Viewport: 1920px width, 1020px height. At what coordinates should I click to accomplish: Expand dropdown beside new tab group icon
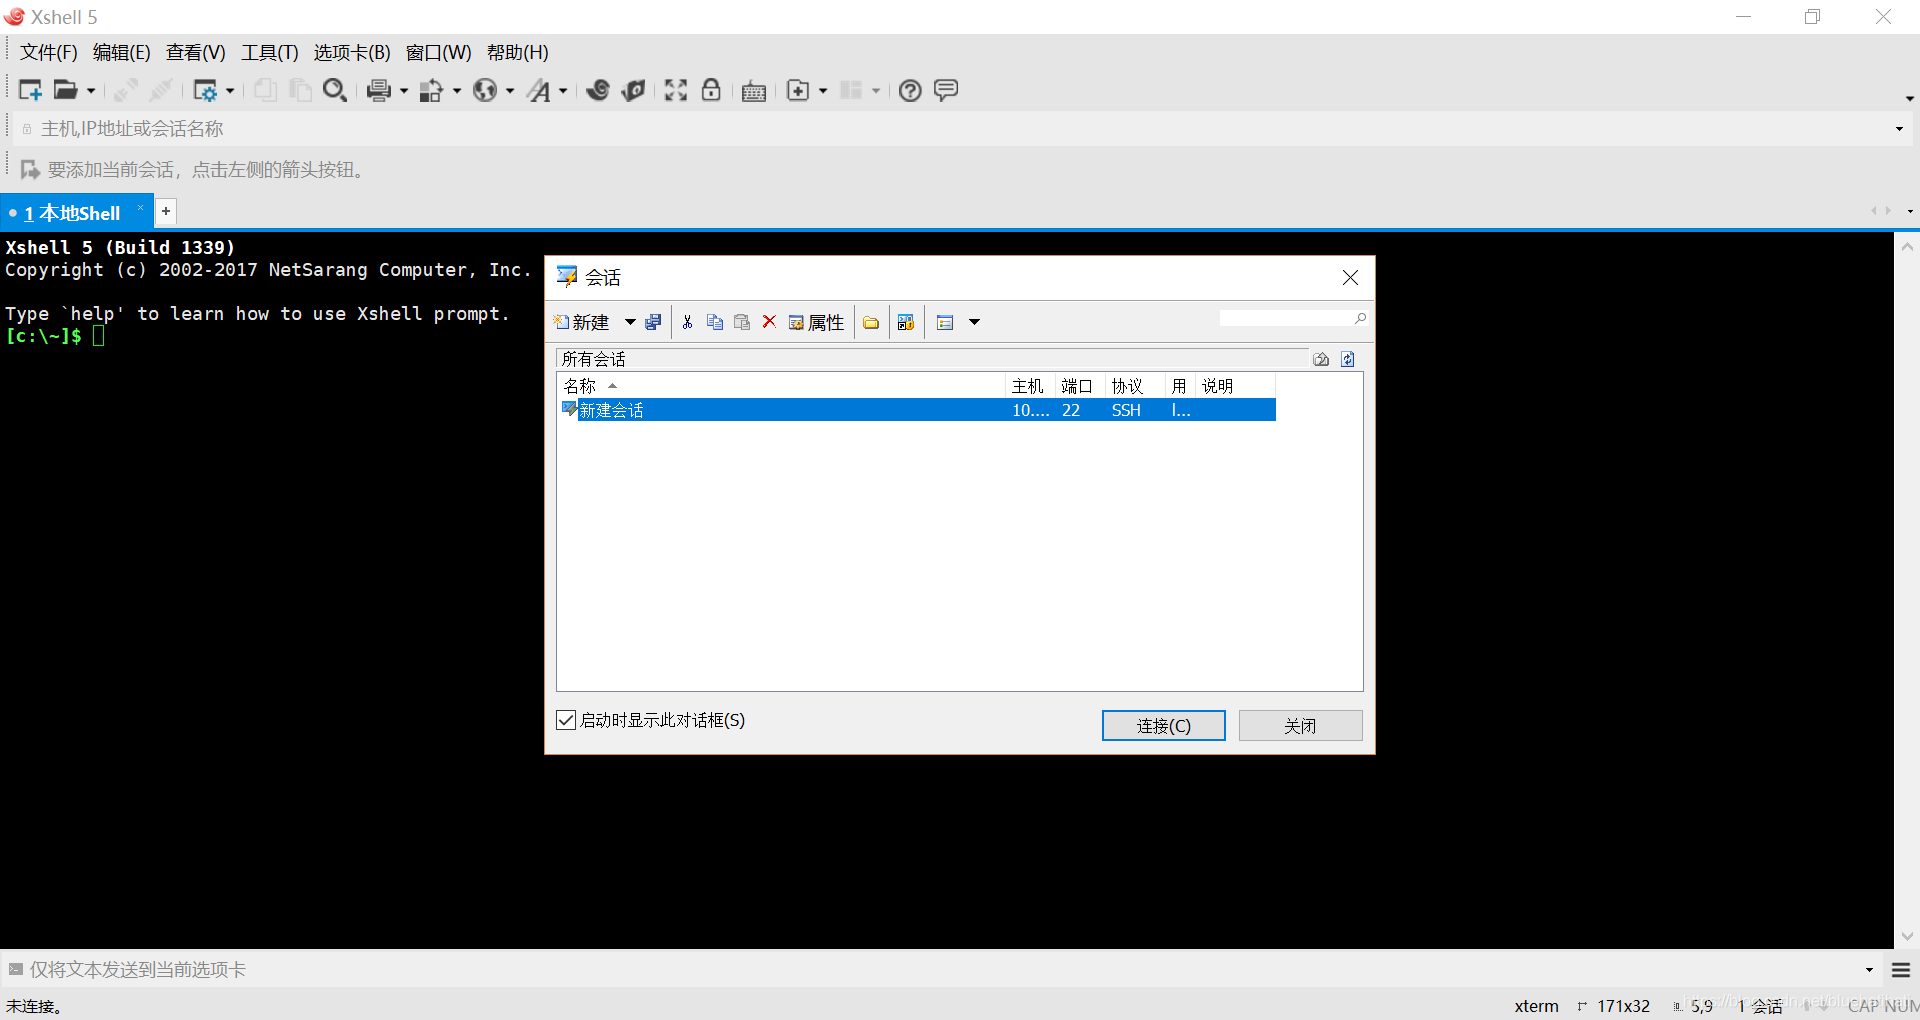(x=823, y=91)
